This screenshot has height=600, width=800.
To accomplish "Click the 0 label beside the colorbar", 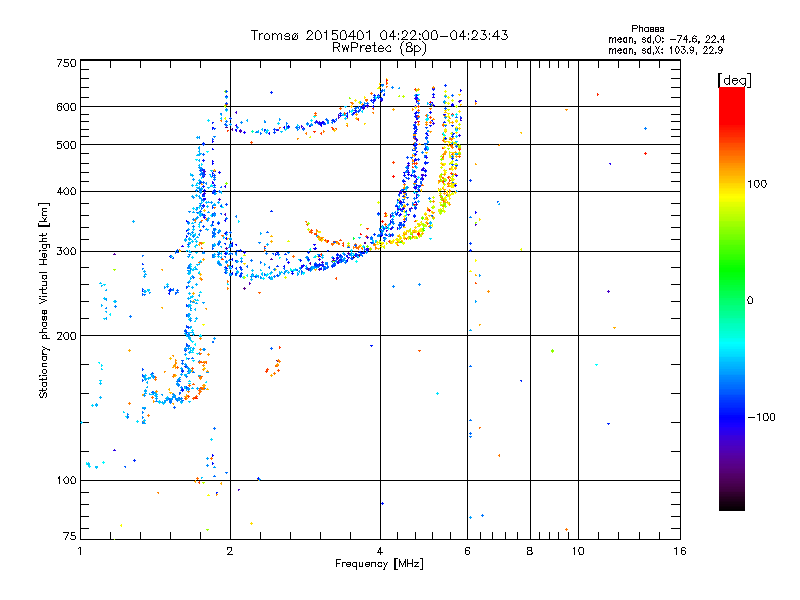I will point(749,300).
